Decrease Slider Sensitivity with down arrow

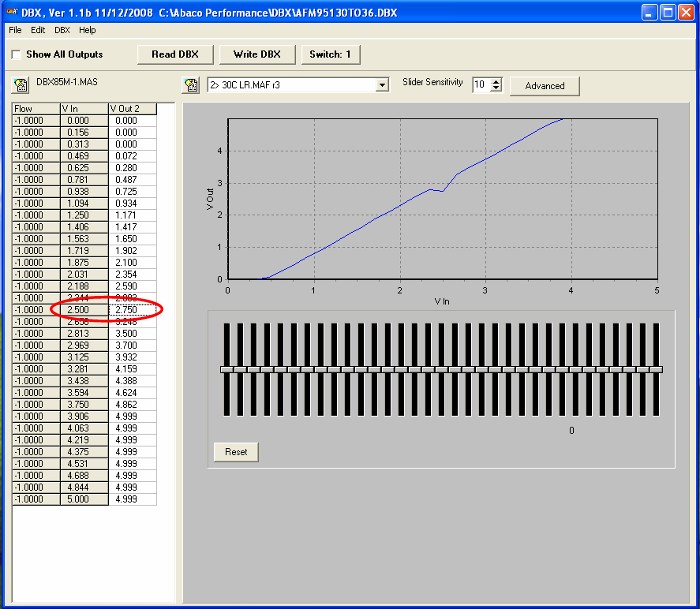[x=495, y=89]
